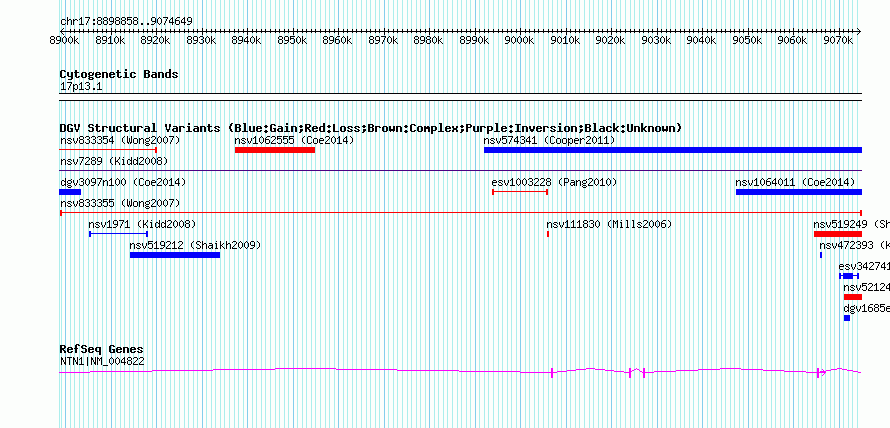This screenshot has width=890, height=428.
Task: Click the 8900k ruler label
Action: click(64, 41)
